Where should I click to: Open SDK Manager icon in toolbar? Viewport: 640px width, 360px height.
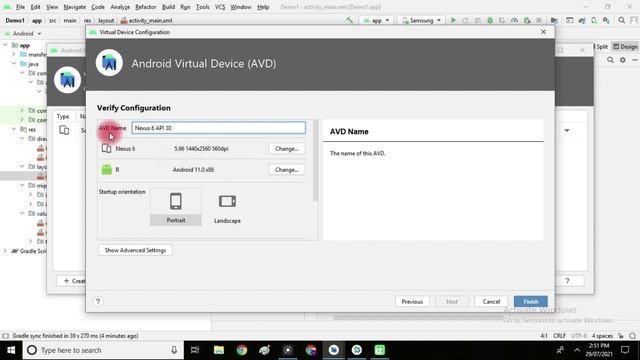click(x=606, y=20)
